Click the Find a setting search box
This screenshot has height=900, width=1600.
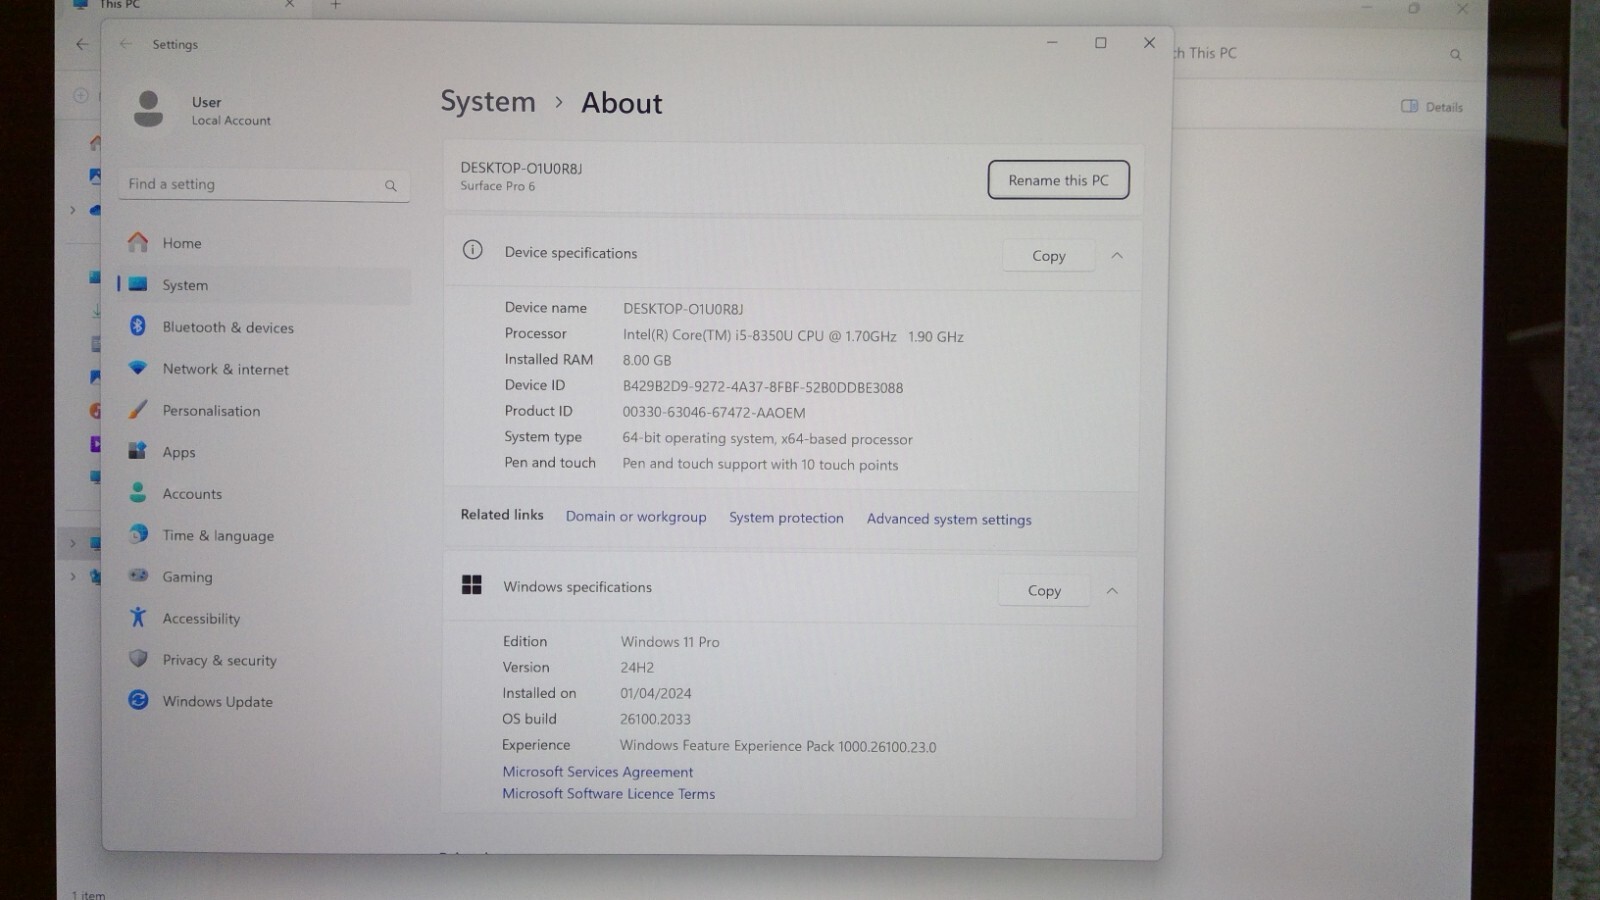click(264, 185)
